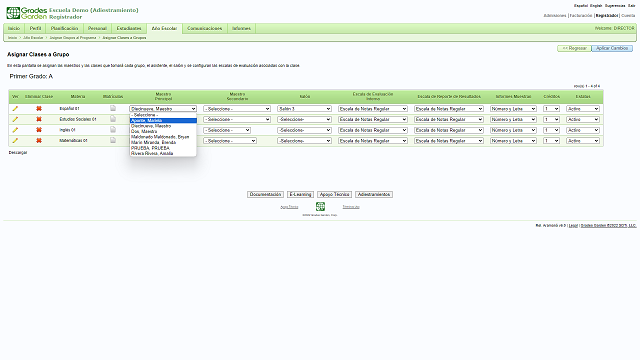The height and width of the screenshot is (360, 640).
Task: Switch language to English in header
Action: pos(596,6)
